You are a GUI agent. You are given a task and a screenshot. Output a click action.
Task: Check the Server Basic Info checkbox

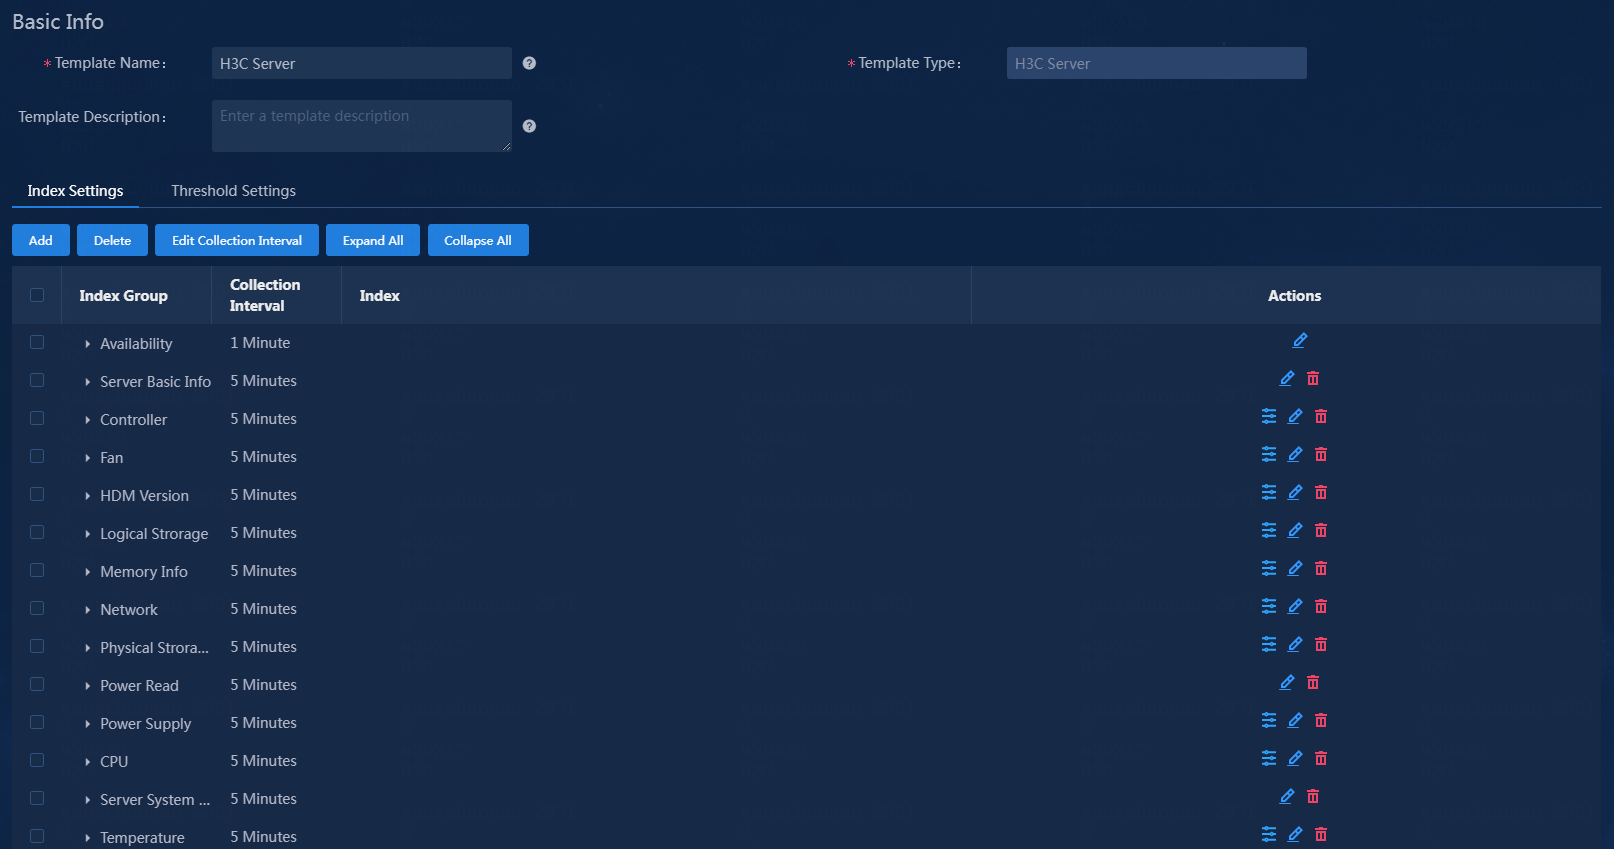[37, 380]
